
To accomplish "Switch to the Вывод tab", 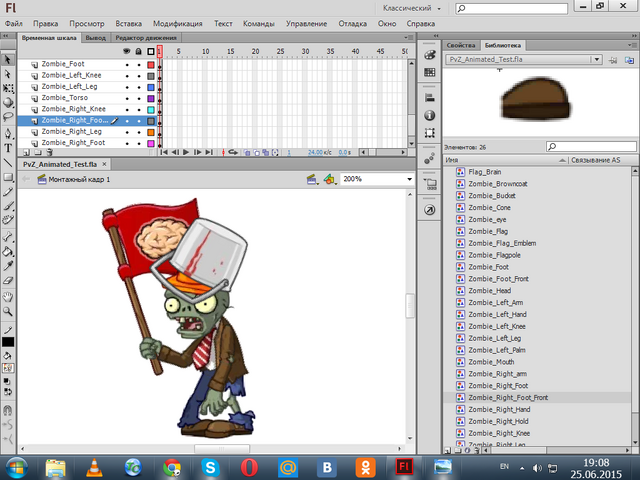I will point(96,38).
